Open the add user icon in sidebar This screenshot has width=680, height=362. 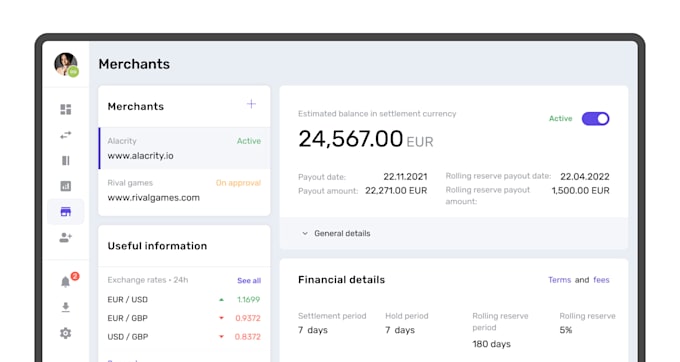pyautogui.click(x=65, y=237)
